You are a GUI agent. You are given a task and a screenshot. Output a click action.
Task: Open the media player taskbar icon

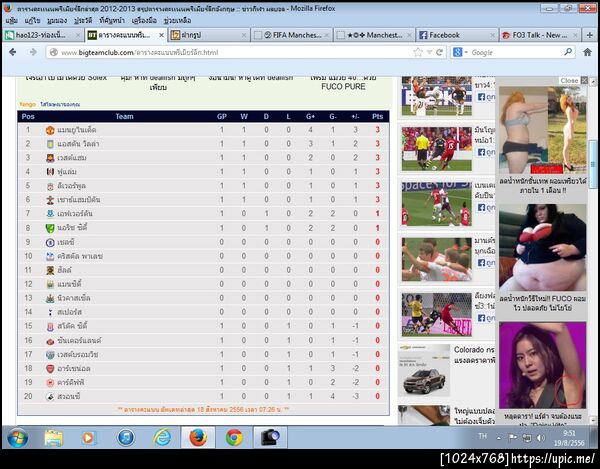coord(88,437)
